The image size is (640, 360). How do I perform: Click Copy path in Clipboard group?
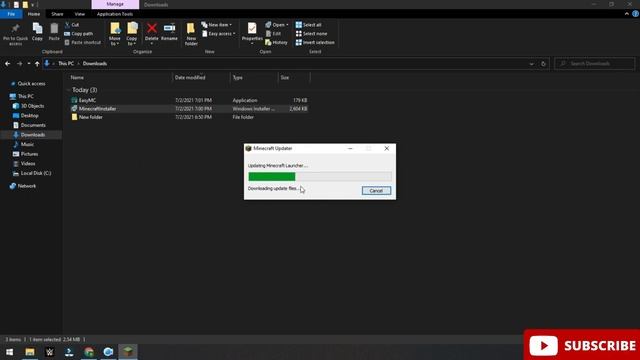[x=79, y=33]
